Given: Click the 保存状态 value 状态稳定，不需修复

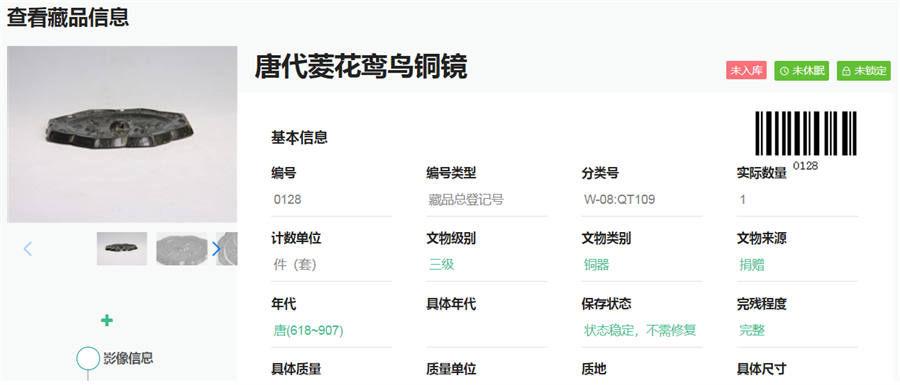Looking at the screenshot, I should [x=641, y=330].
